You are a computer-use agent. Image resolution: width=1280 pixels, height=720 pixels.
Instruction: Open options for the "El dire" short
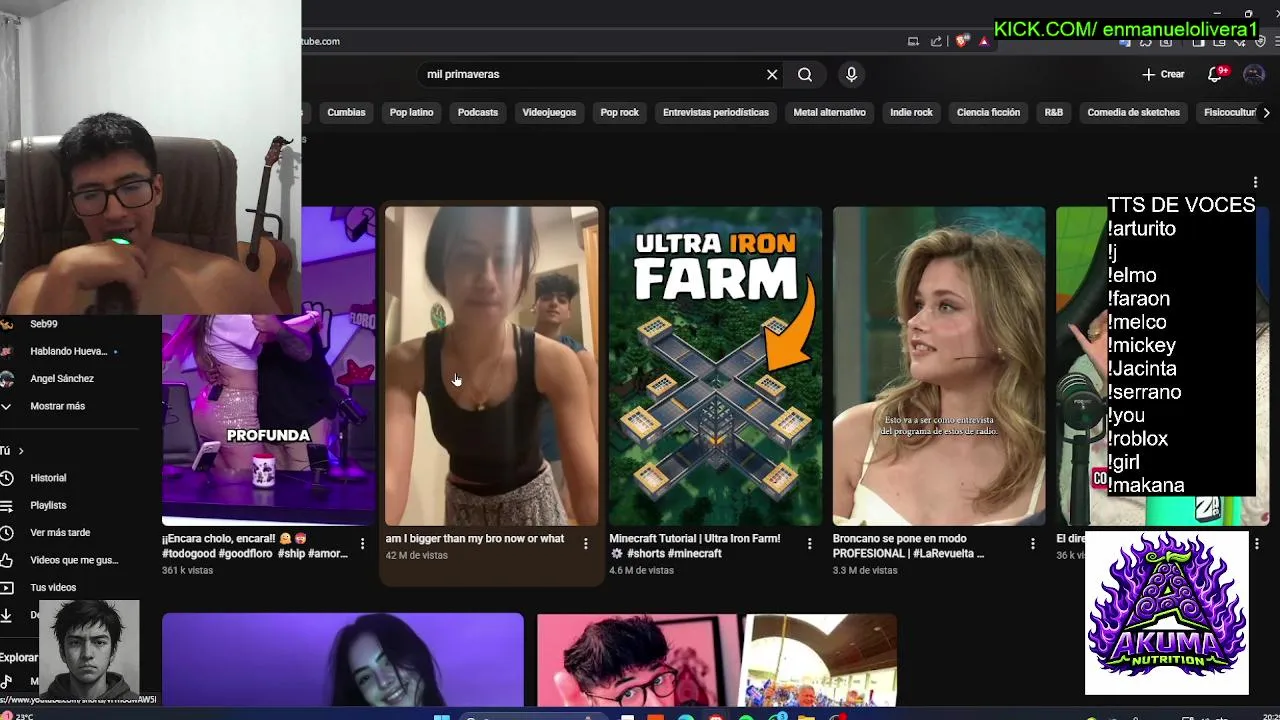pos(1256,543)
